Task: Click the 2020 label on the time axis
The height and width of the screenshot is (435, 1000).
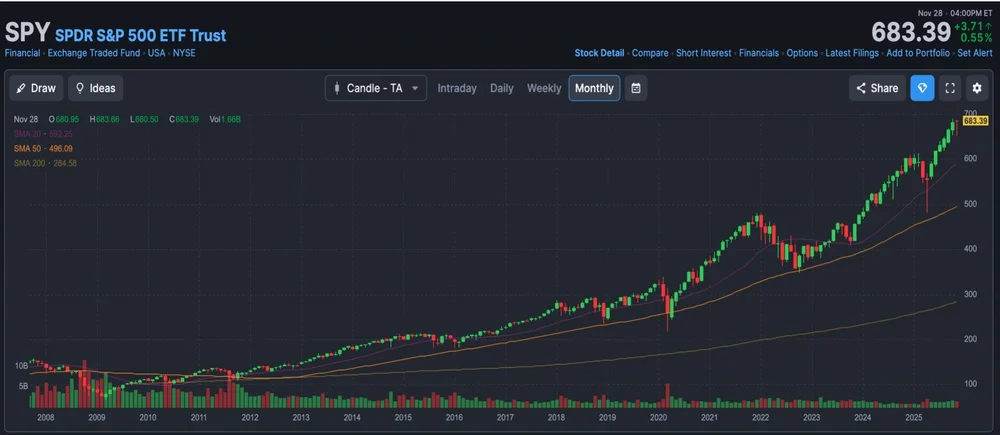Action: click(658, 418)
